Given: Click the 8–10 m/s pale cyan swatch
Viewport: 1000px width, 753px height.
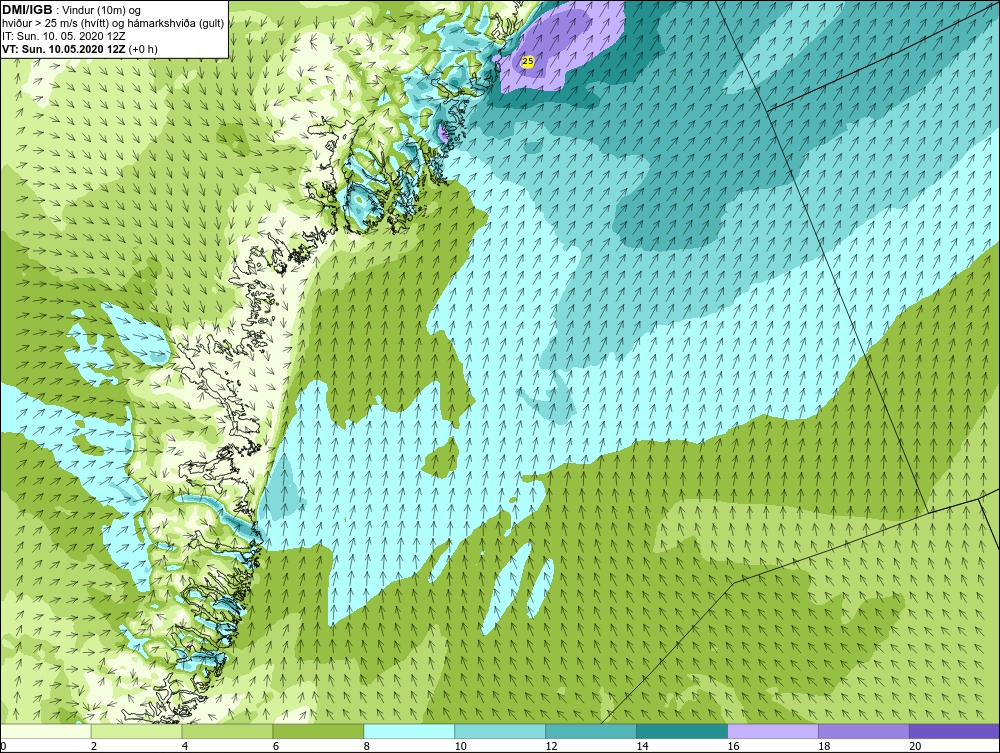Looking at the screenshot, I should click(409, 731).
